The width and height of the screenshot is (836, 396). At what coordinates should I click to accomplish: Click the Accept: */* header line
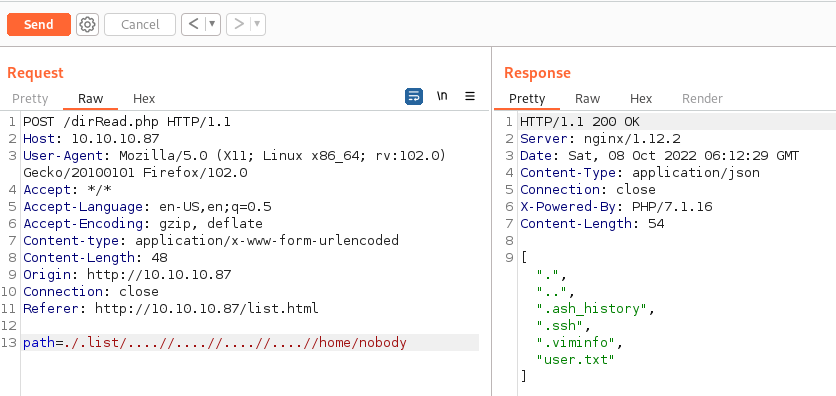coord(67,190)
